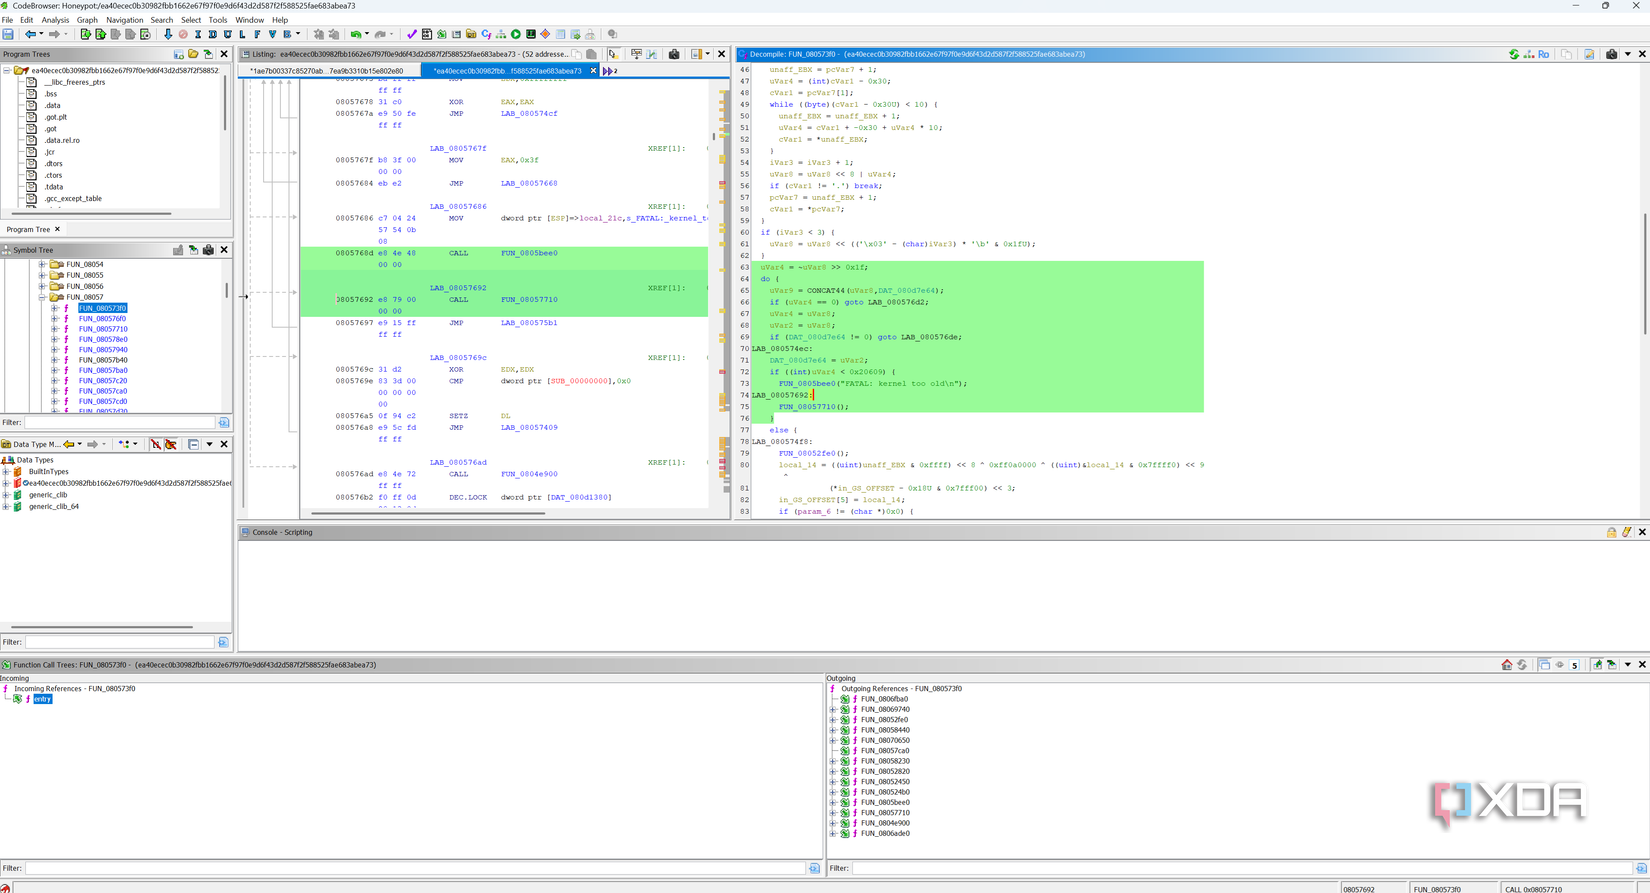Navigate back with the left arrow icon
Viewport: 1650px width, 893px height.
tap(30, 34)
